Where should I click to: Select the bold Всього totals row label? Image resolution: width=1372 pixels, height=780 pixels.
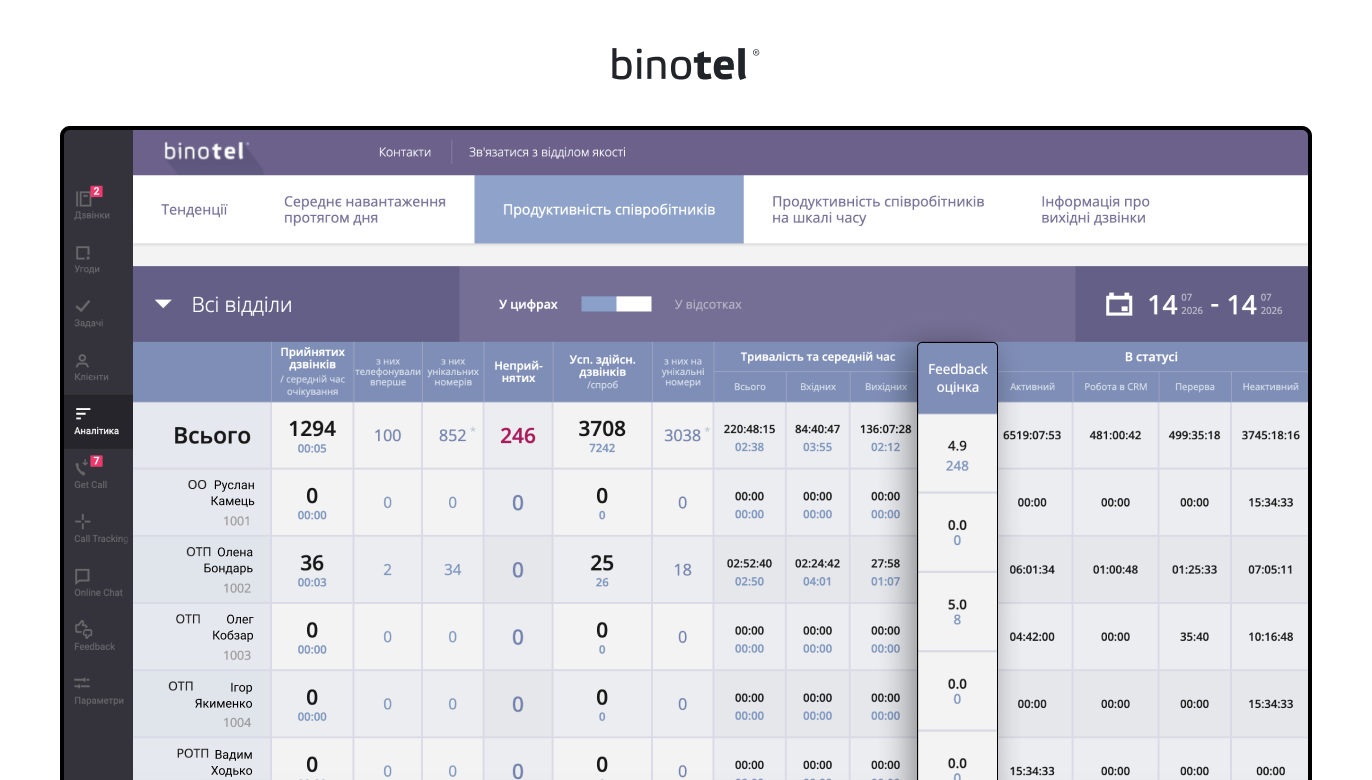coord(212,435)
